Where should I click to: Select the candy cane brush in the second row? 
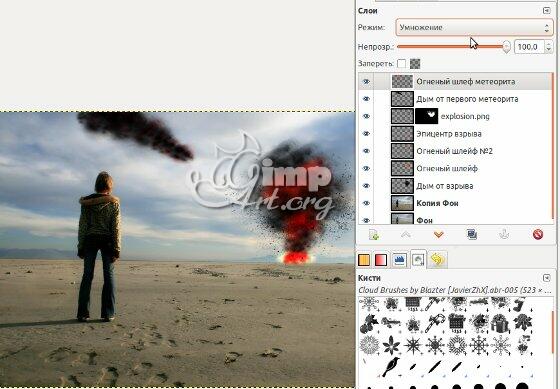435,323
